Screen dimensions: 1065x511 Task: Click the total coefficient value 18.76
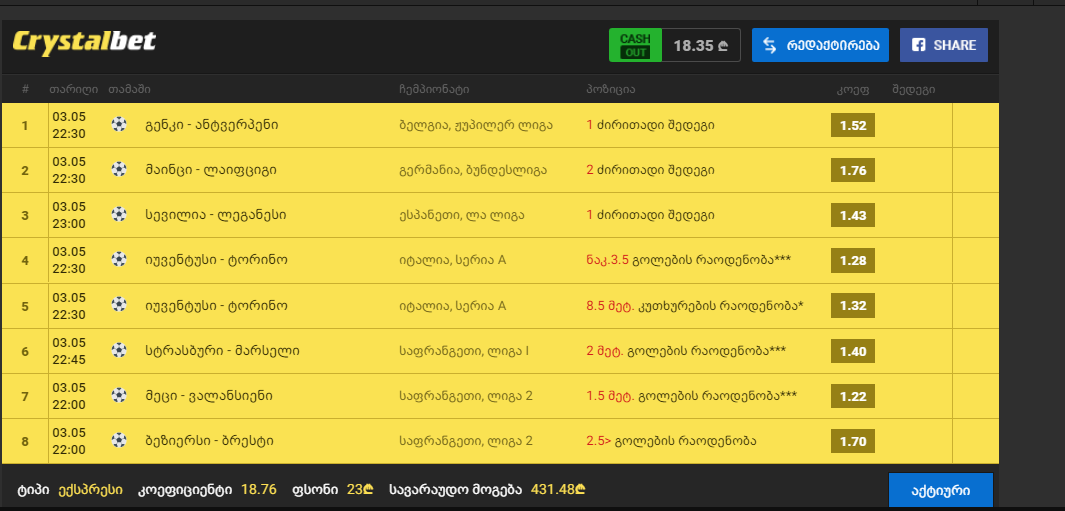[x=259, y=489]
